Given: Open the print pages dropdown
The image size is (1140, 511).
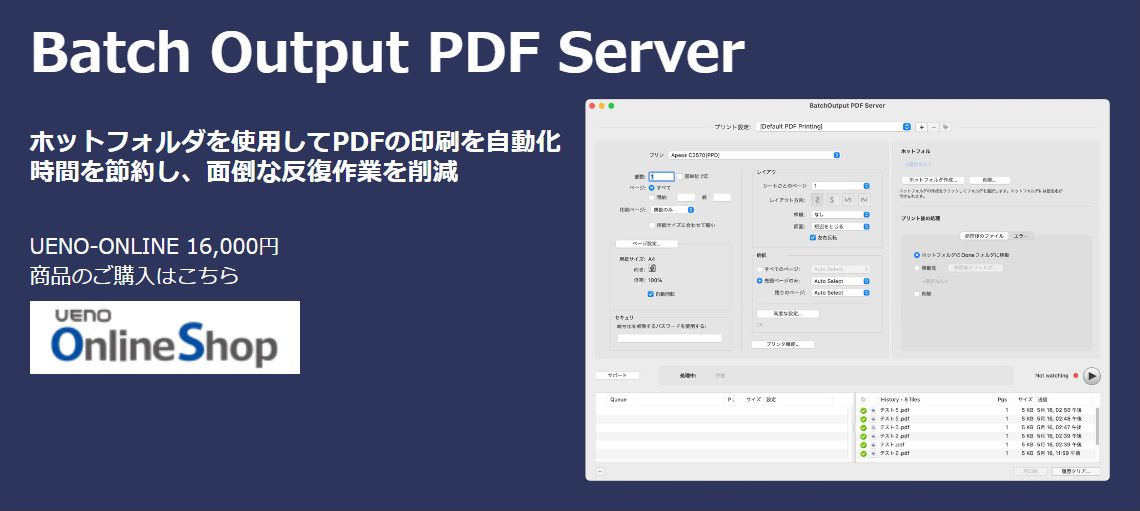Looking at the screenshot, I should (672, 210).
